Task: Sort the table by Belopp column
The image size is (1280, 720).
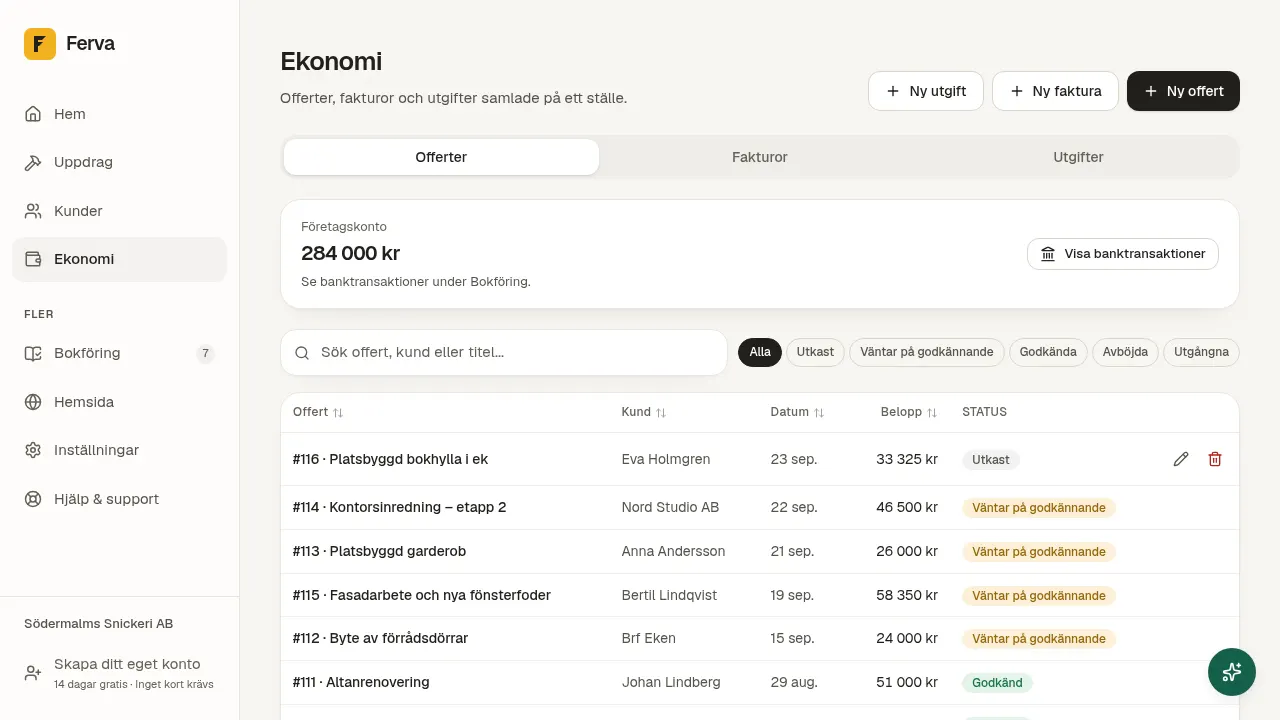Action: [909, 412]
